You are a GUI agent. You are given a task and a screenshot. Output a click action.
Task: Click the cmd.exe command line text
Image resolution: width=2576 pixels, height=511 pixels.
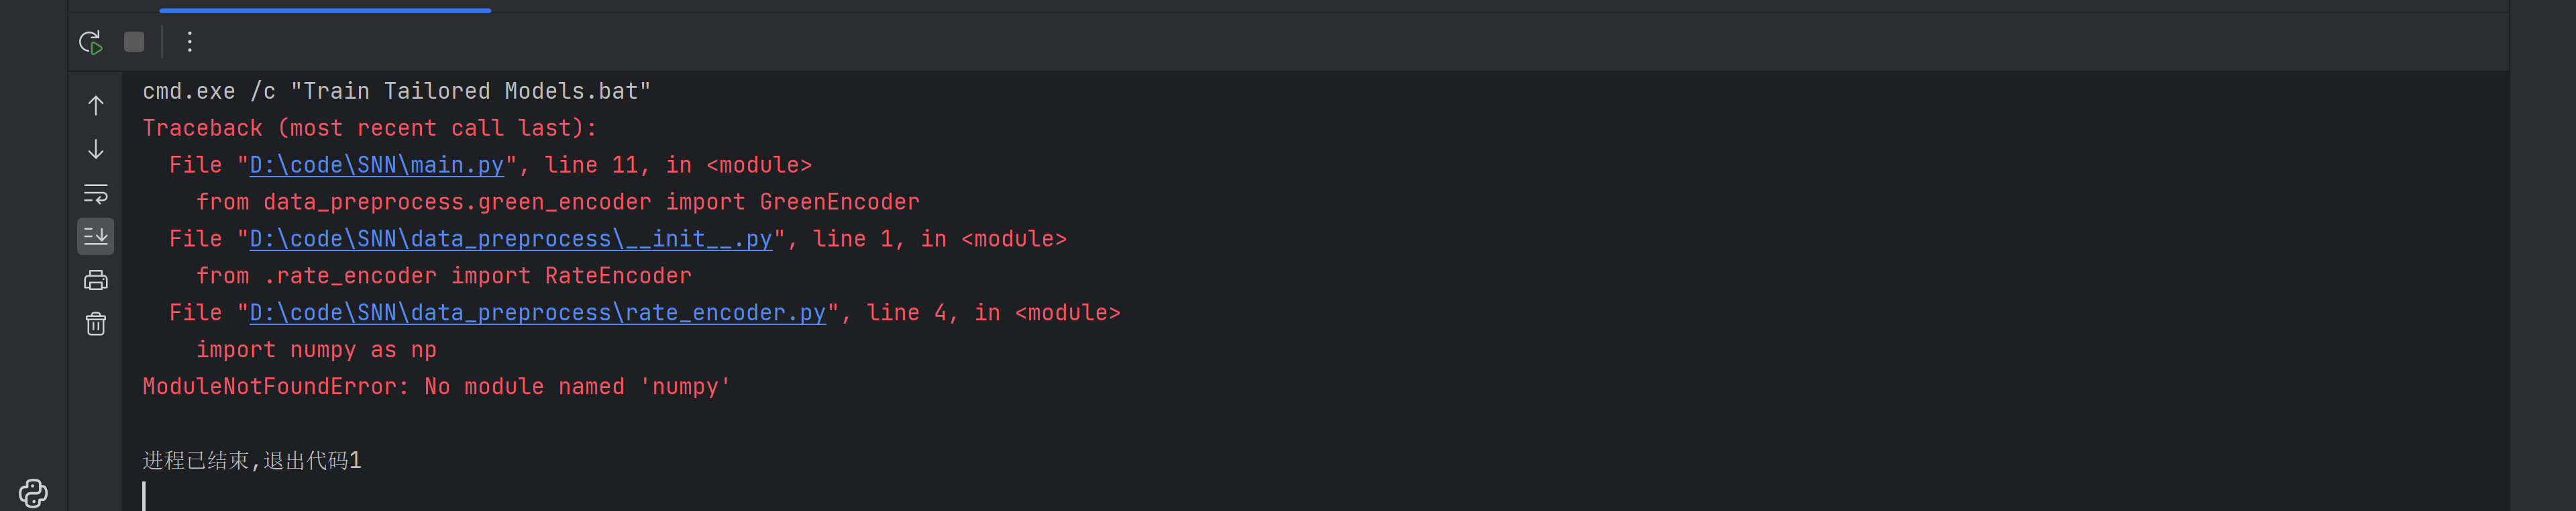click(x=396, y=91)
